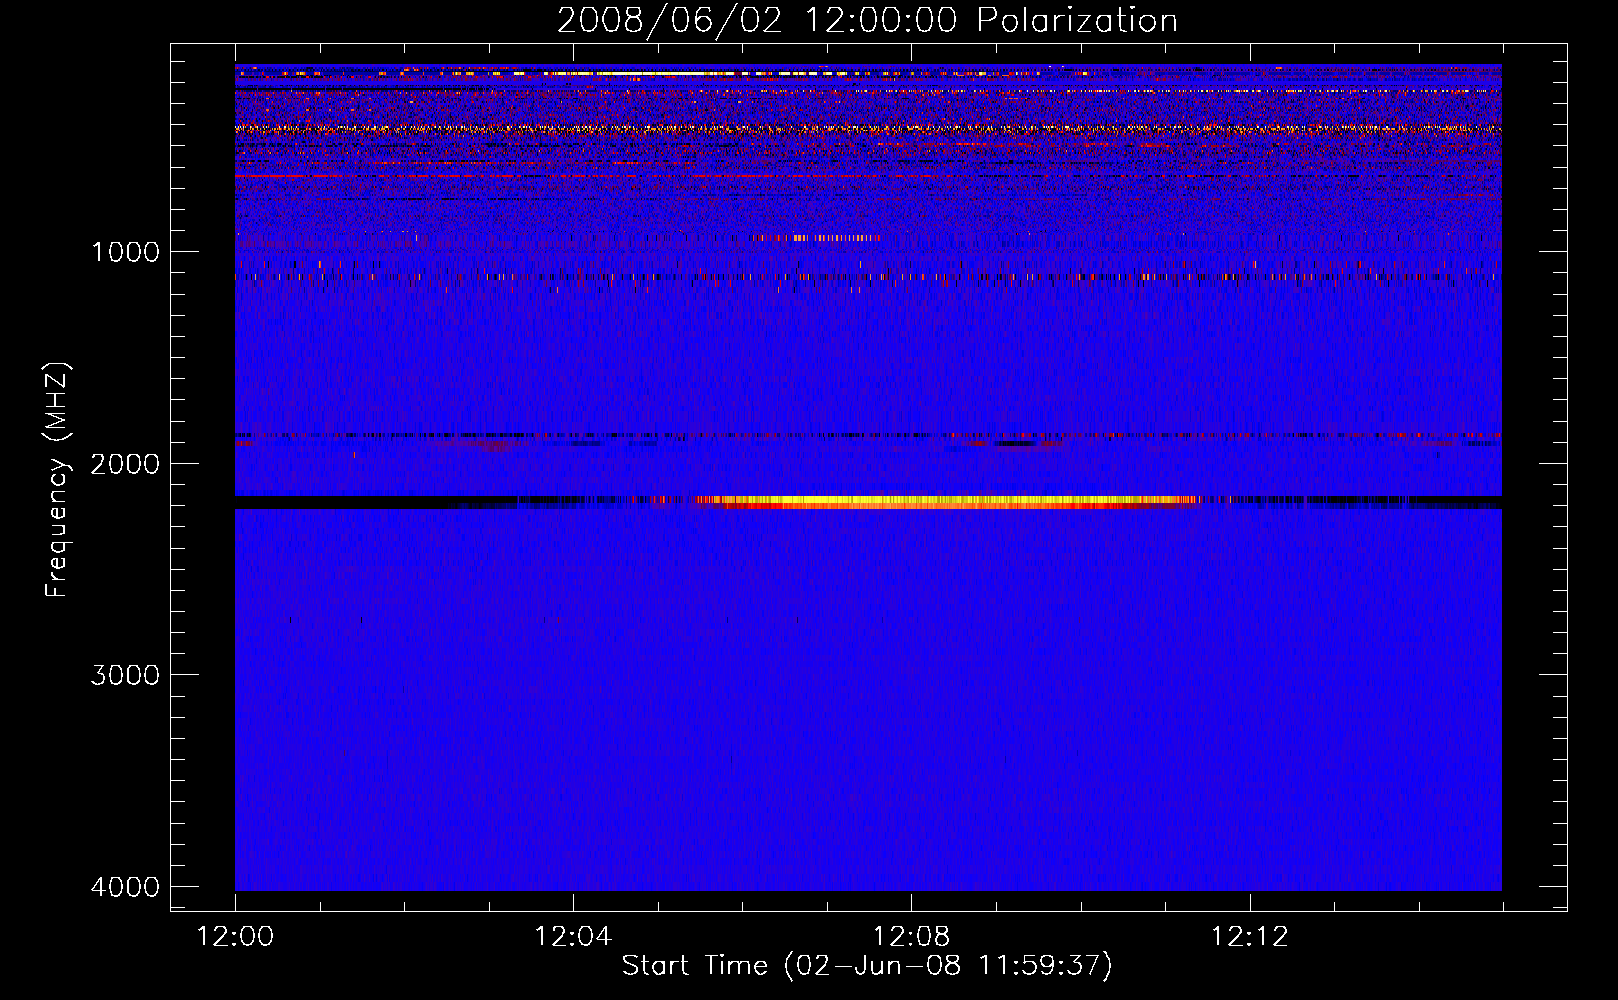
Task: Click the 4000 frequency tick label
Action: 125,887
